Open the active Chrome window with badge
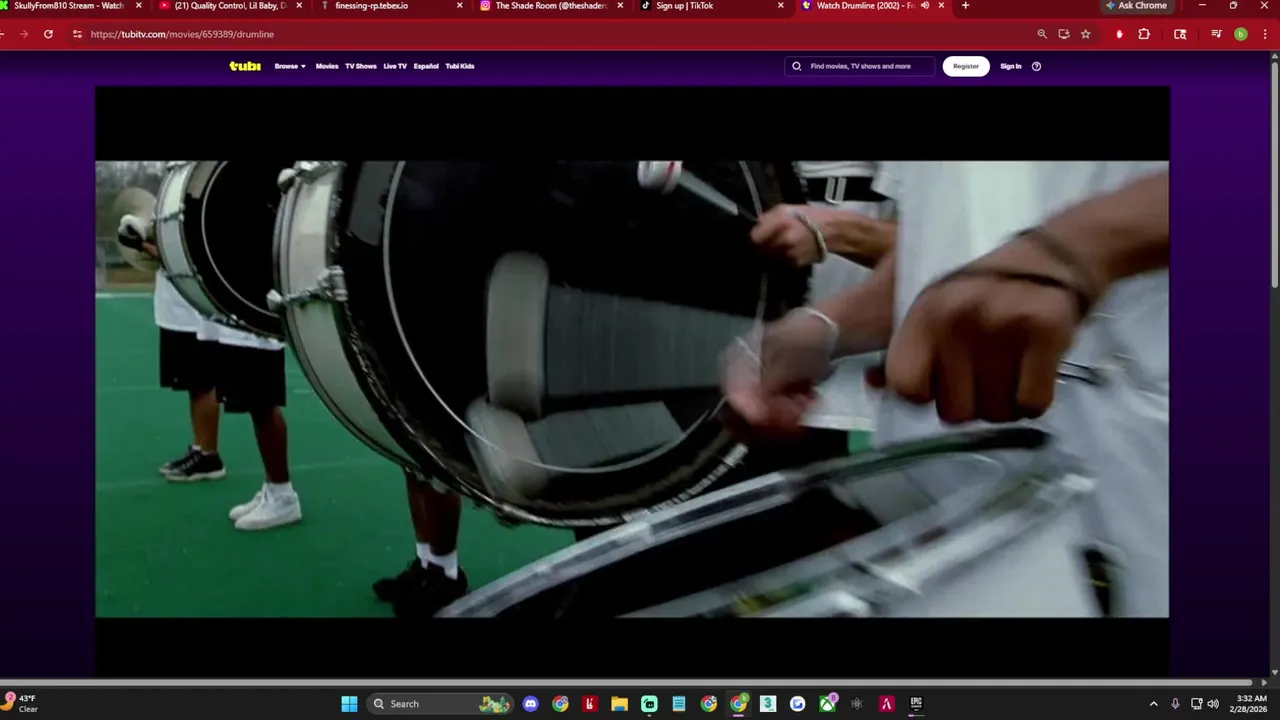Image resolution: width=1280 pixels, height=720 pixels. (x=738, y=704)
